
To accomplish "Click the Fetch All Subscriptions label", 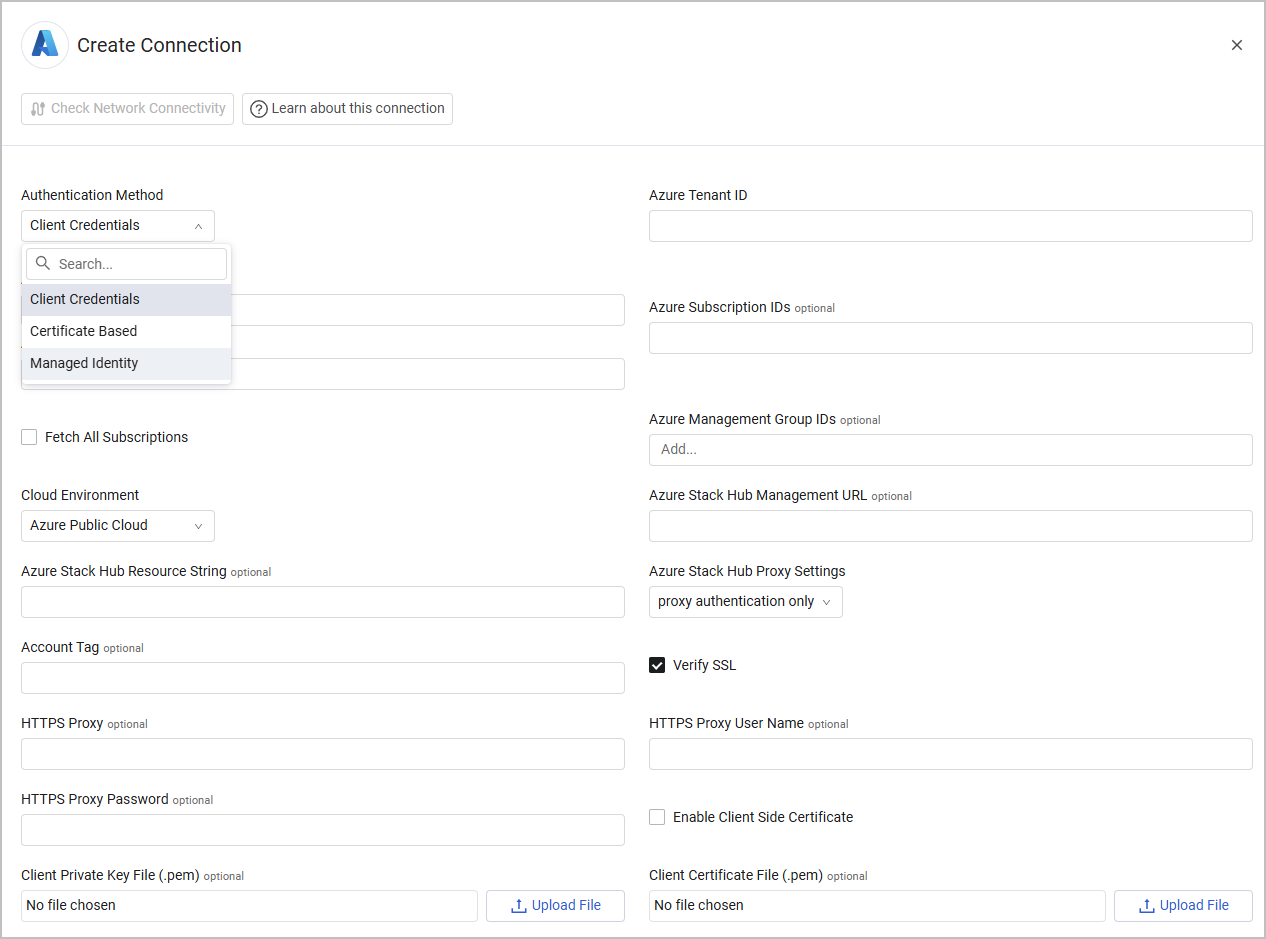I will coord(116,437).
